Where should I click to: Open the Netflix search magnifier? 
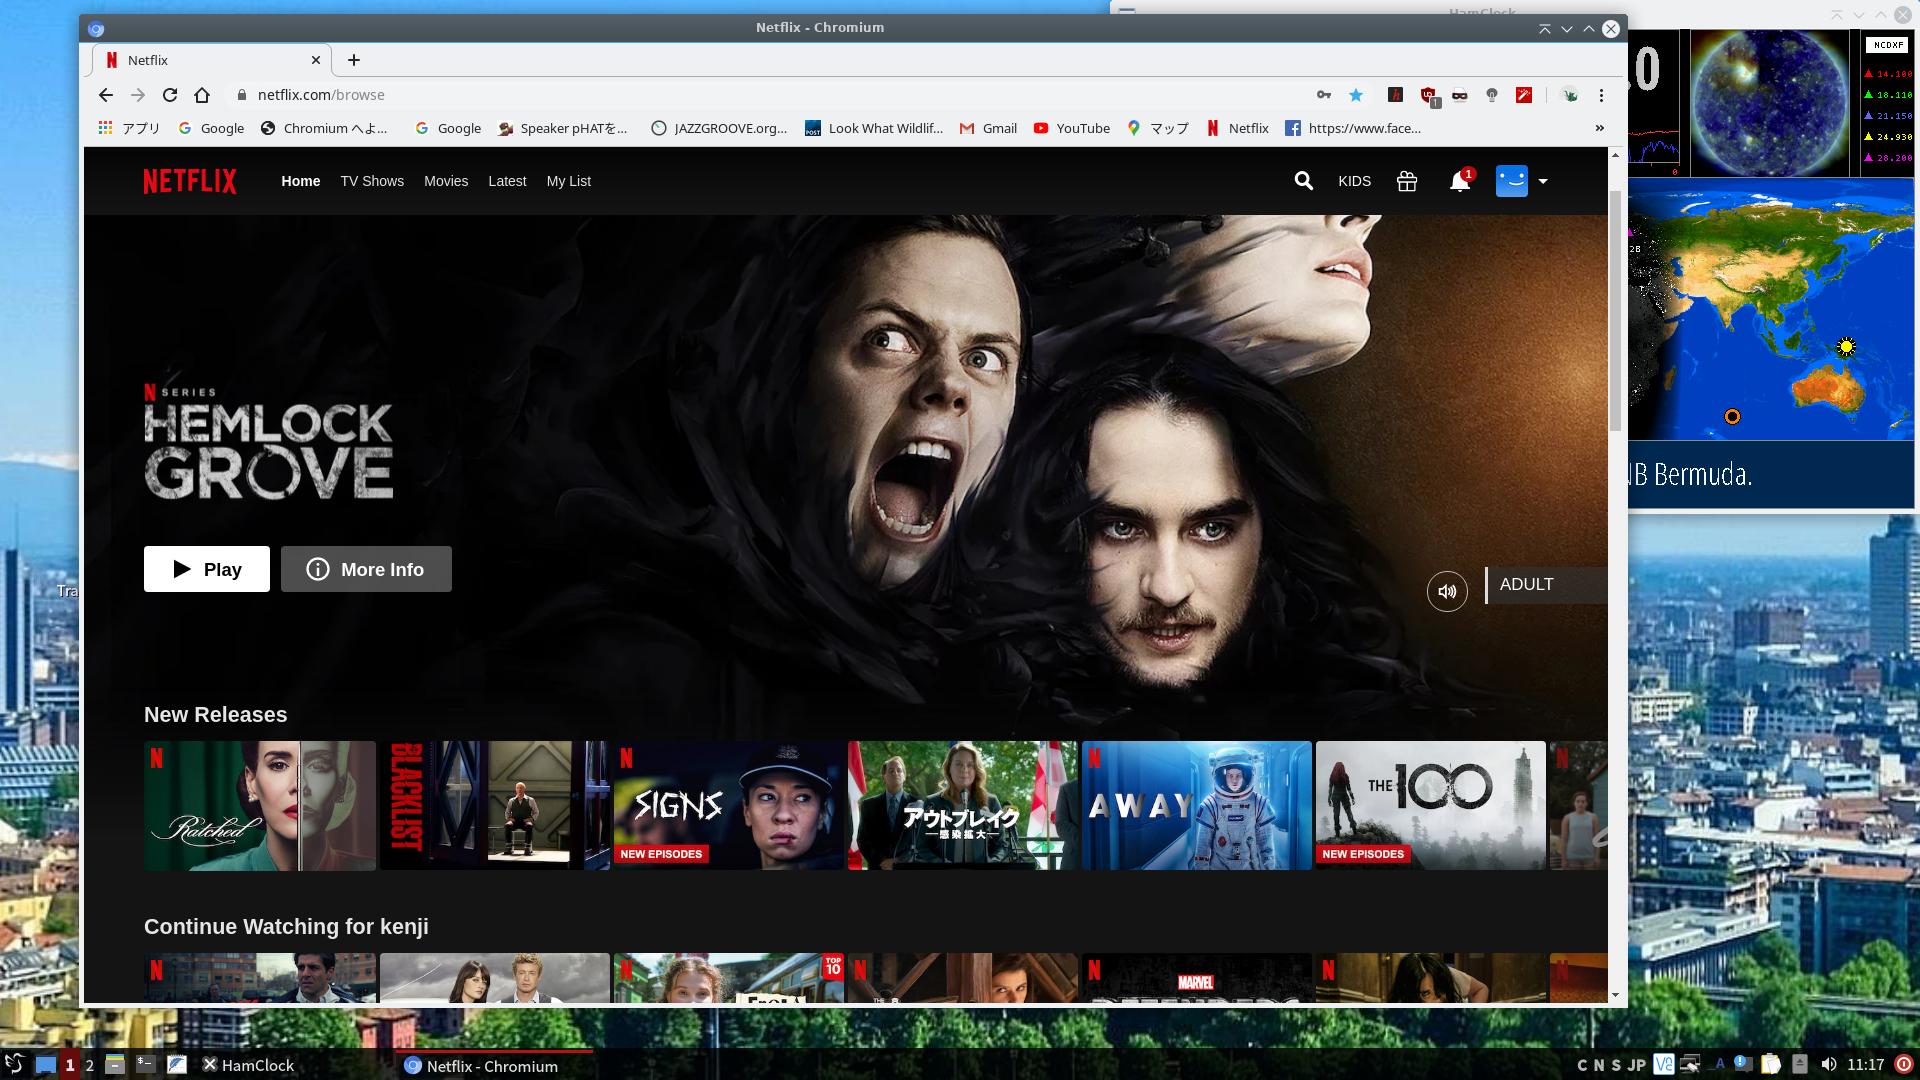pyautogui.click(x=1303, y=181)
